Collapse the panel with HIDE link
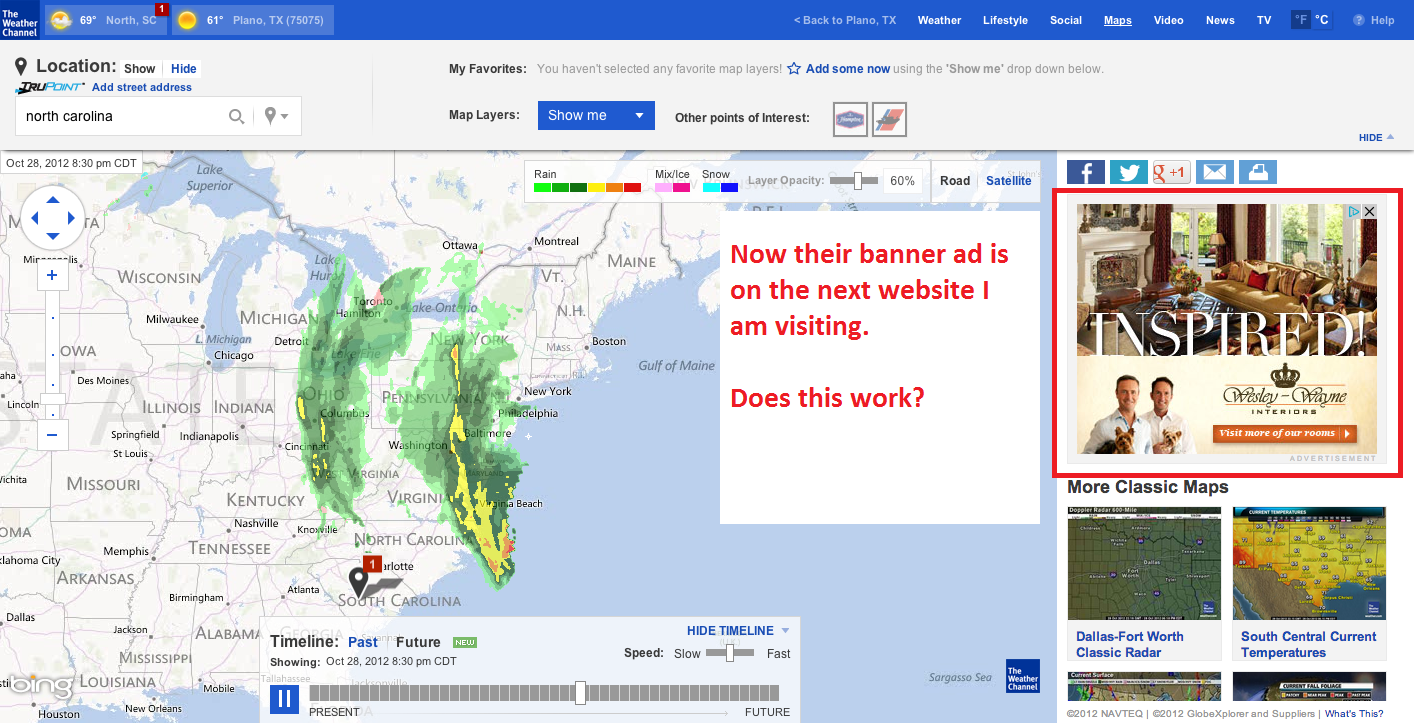 (x=1376, y=138)
